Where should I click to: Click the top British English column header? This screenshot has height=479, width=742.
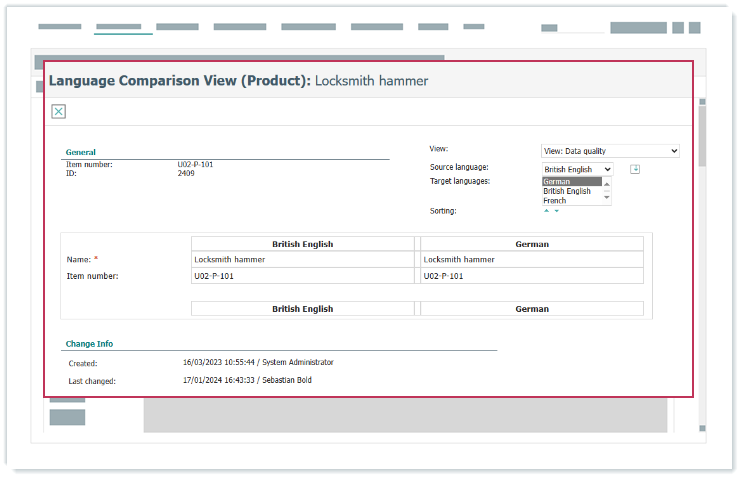coord(302,243)
